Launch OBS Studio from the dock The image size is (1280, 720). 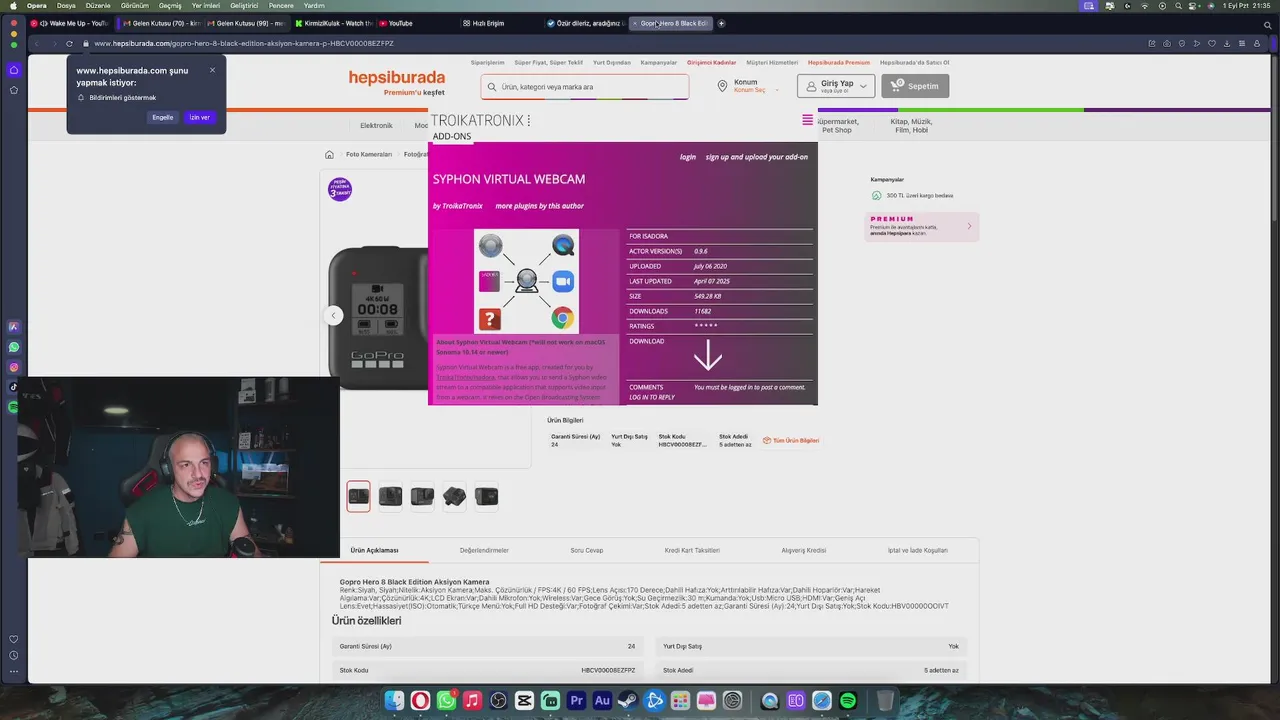[498, 701]
